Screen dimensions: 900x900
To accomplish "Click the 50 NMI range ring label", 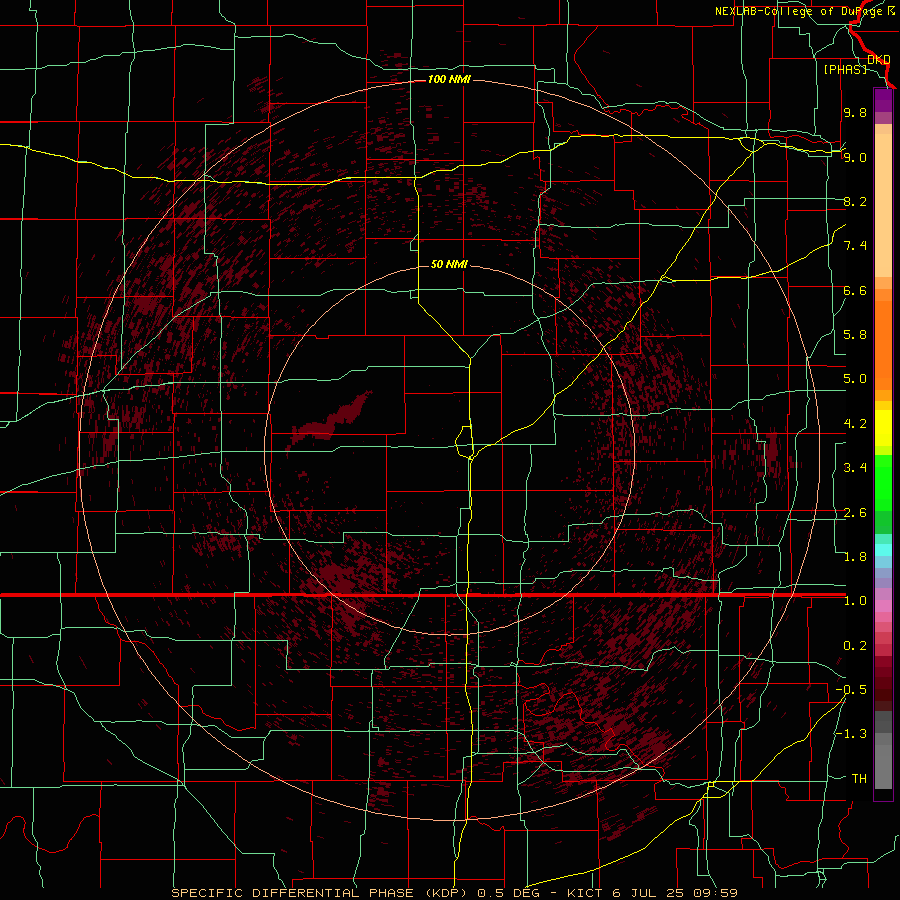I will (449, 264).
